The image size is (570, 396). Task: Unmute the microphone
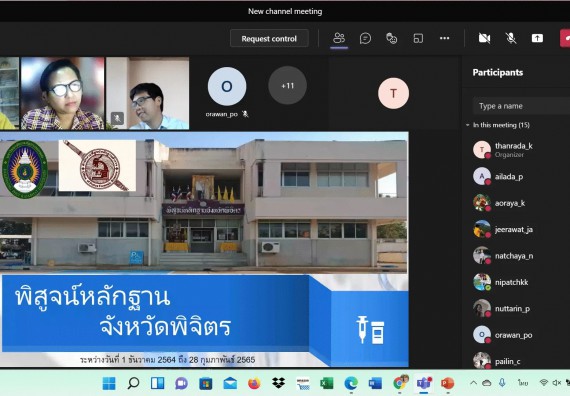511,38
